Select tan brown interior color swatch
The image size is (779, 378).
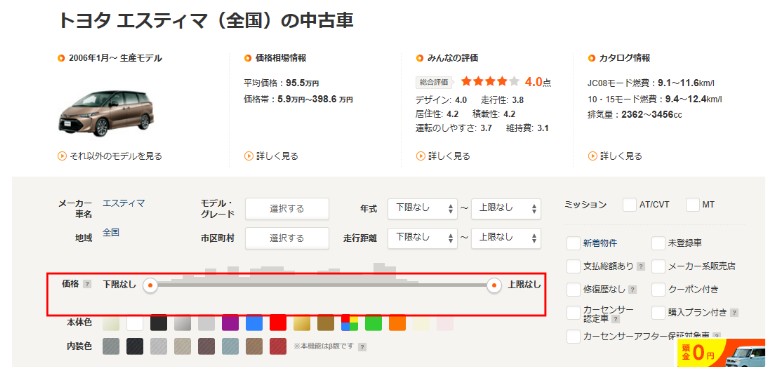254,346
